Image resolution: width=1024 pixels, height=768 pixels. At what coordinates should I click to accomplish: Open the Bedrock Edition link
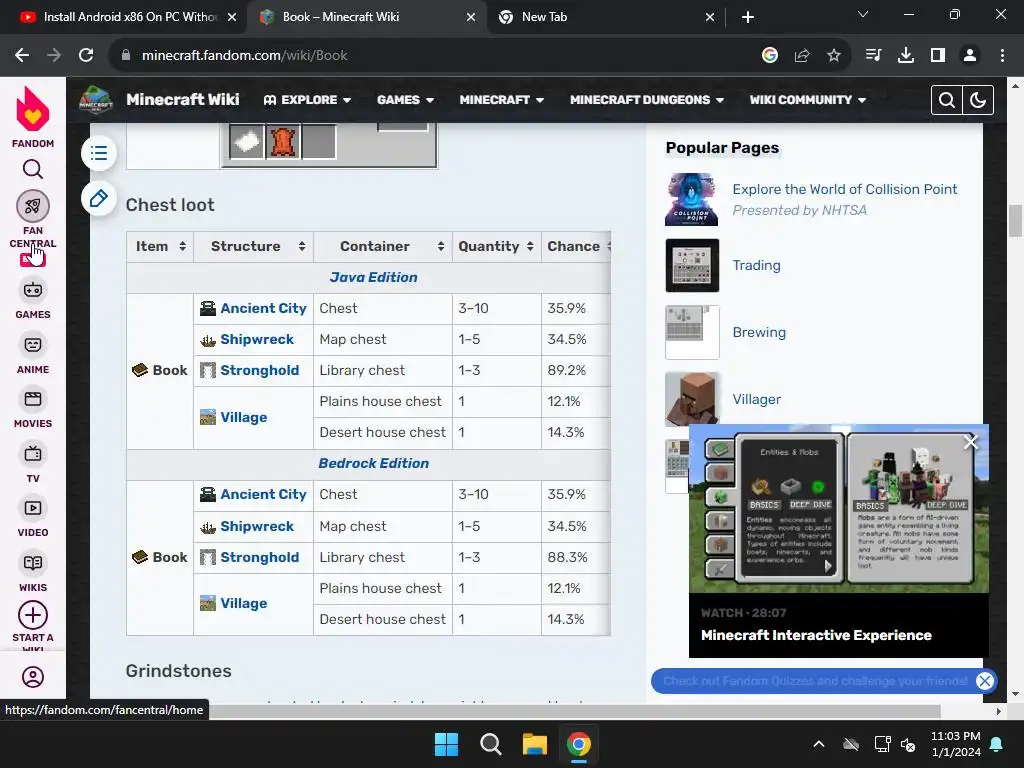(374, 463)
